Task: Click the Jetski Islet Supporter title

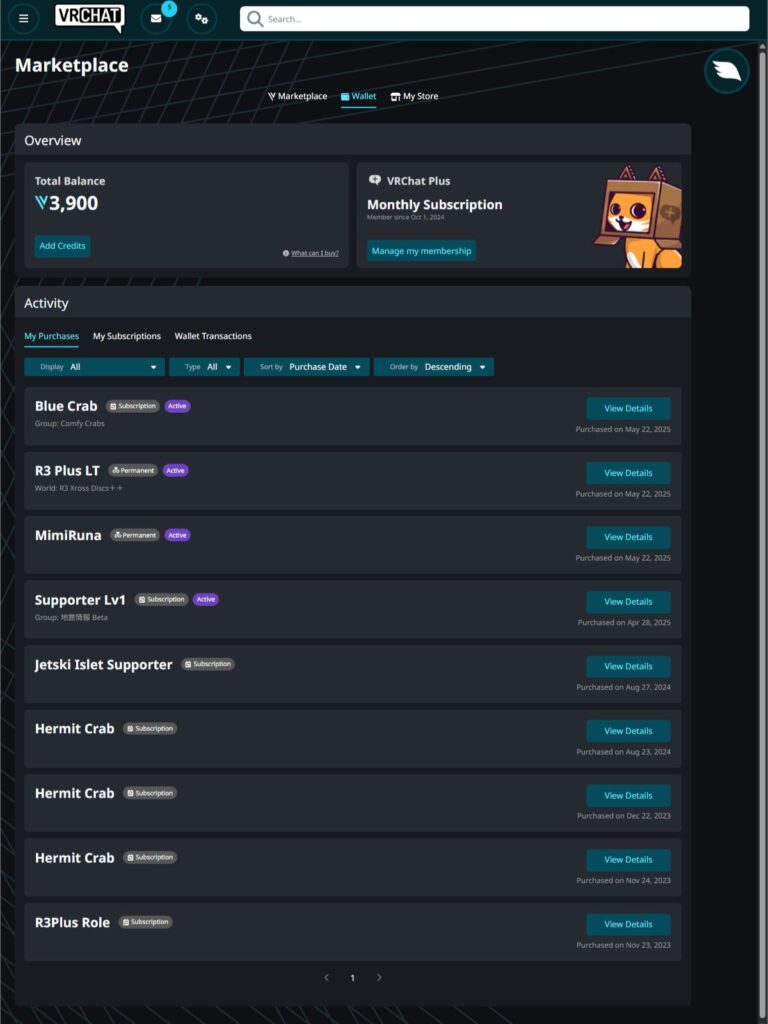Action: click(103, 665)
